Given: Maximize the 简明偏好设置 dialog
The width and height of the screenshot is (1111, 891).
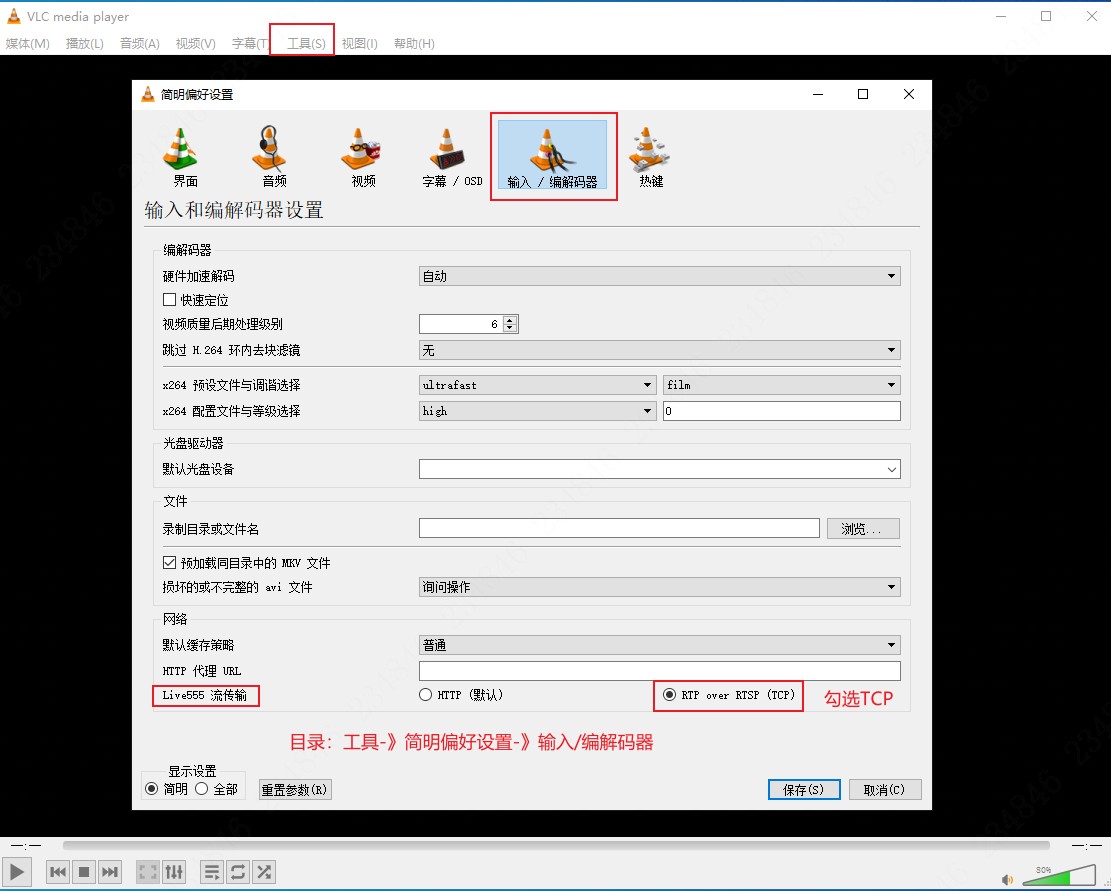Looking at the screenshot, I should [x=863, y=94].
